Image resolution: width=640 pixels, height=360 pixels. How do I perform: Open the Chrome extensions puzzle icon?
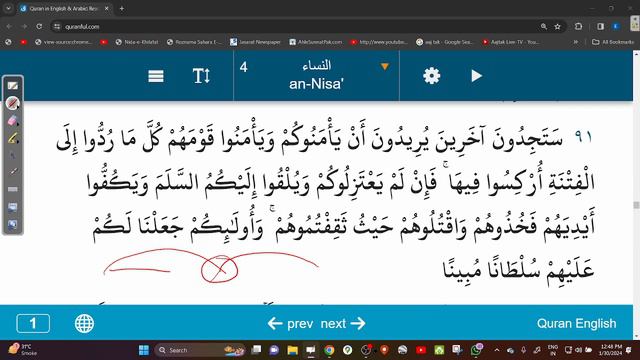click(578, 27)
